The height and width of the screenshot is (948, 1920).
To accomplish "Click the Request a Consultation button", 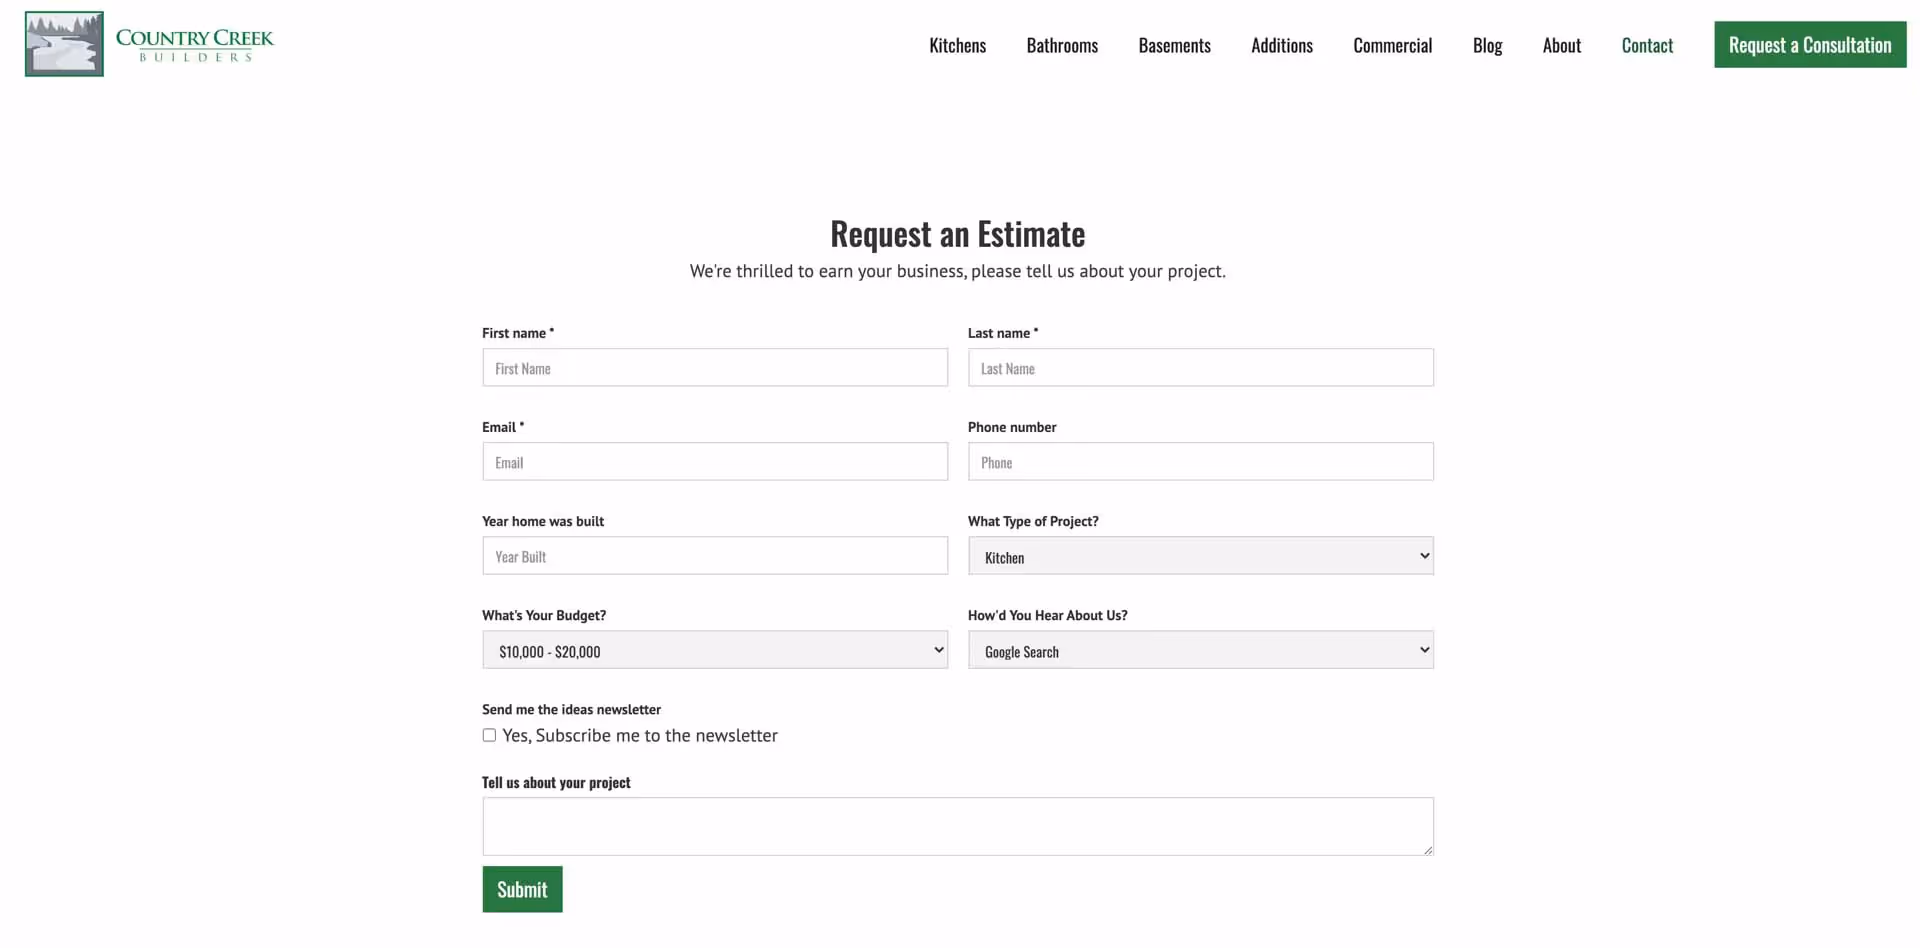I will 1810,45.
